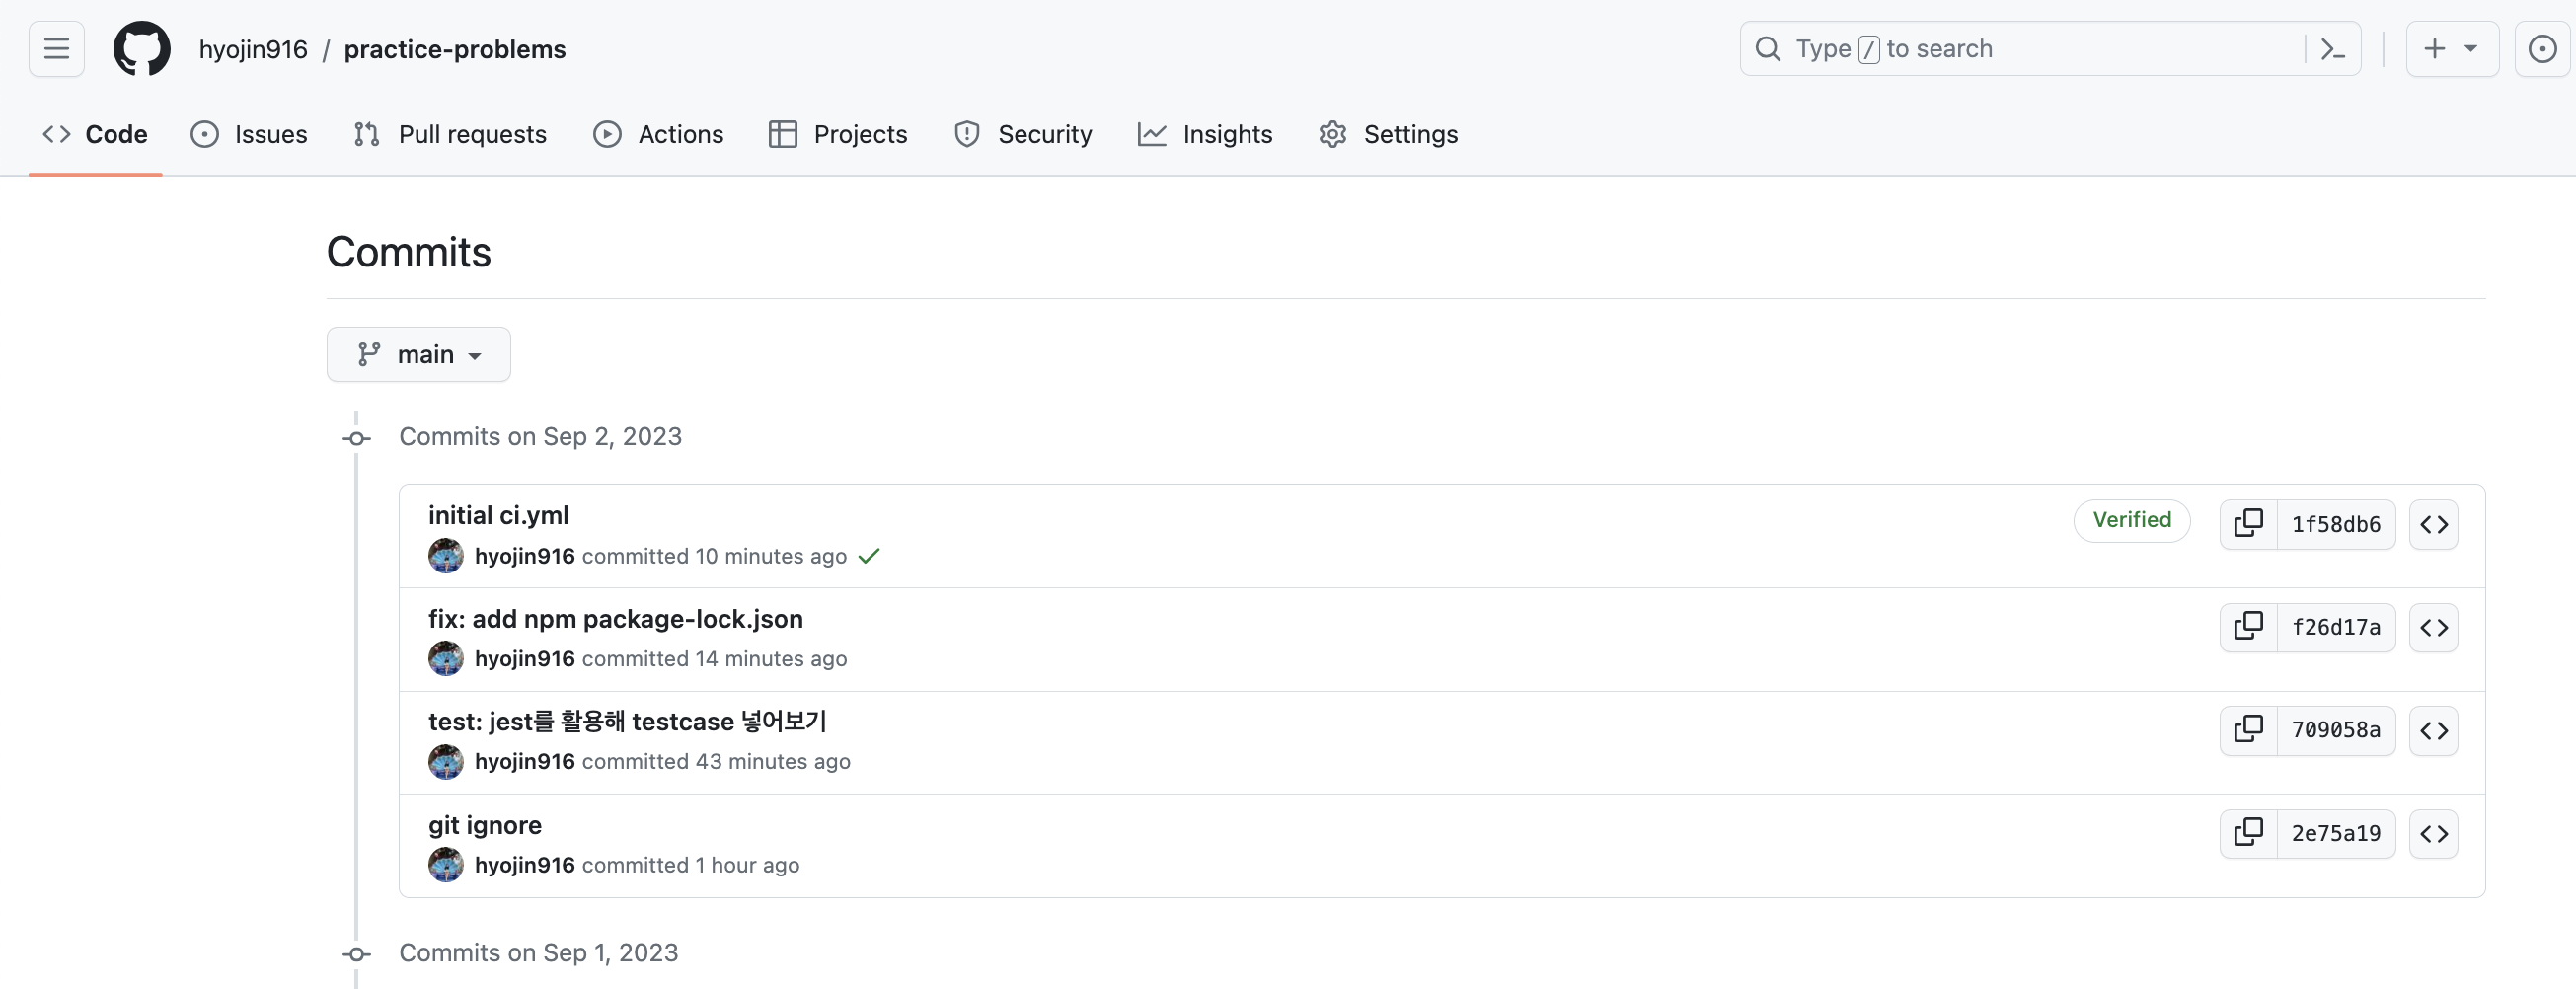Open commit hash f26d17a

2335,627
